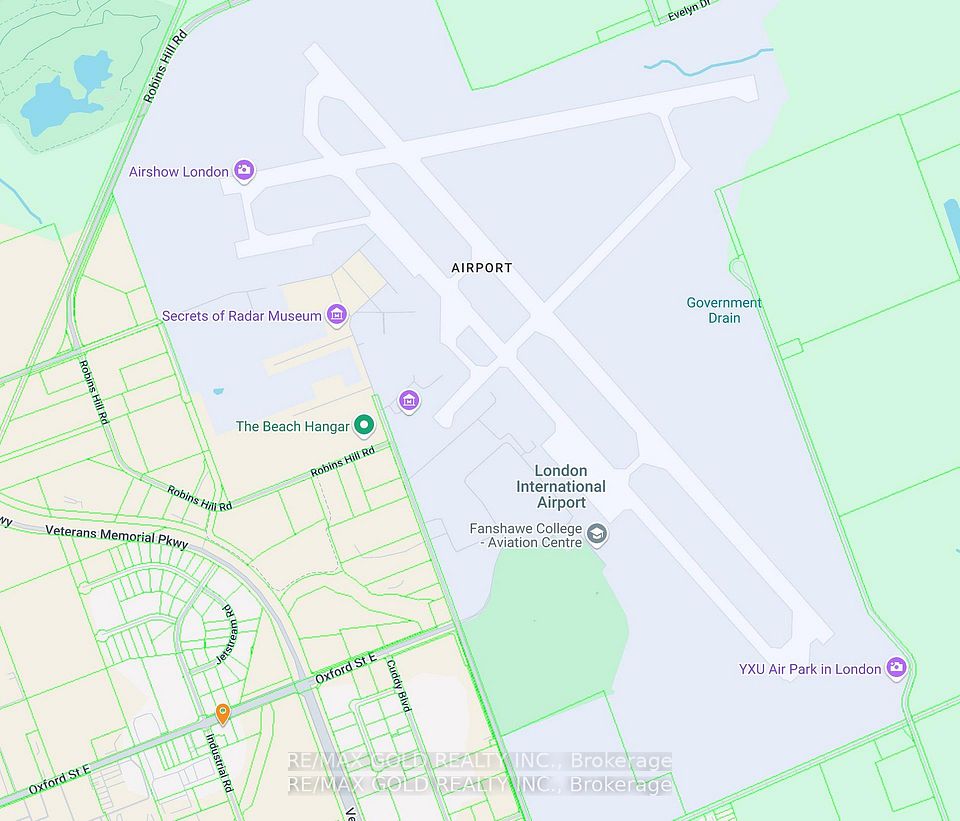Click the London International Airport label

pyautogui.click(x=561, y=486)
